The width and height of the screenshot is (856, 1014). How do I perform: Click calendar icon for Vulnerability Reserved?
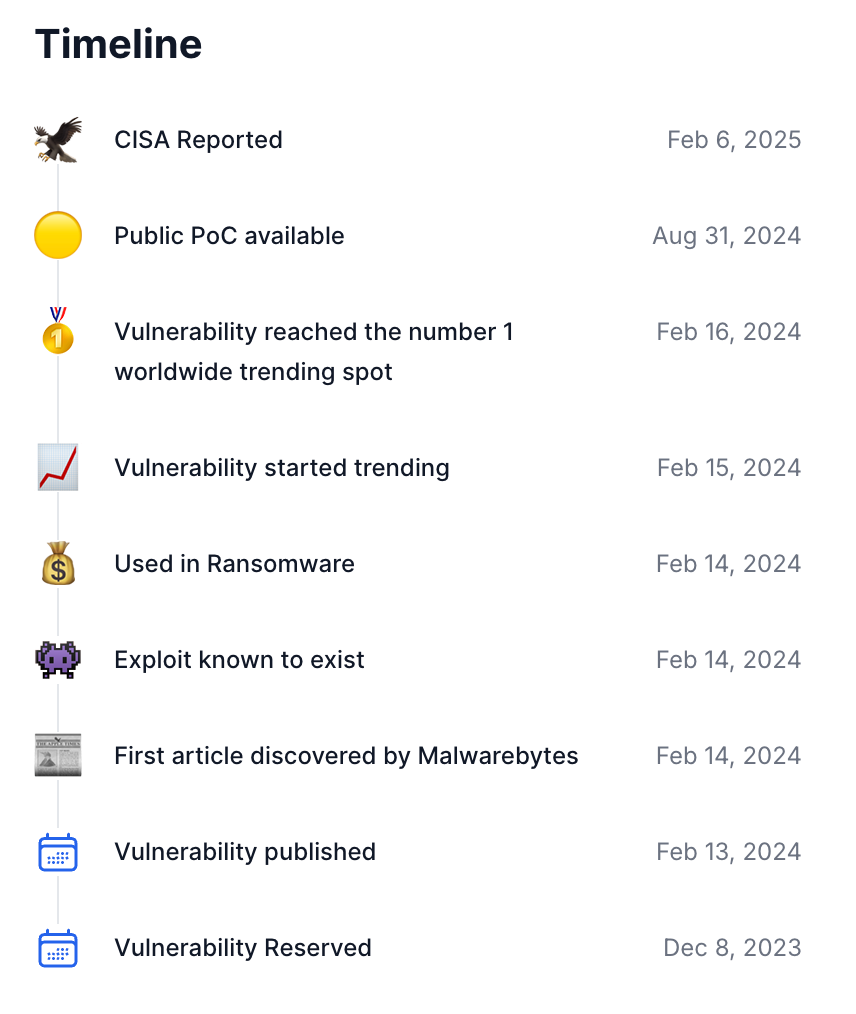(57, 948)
